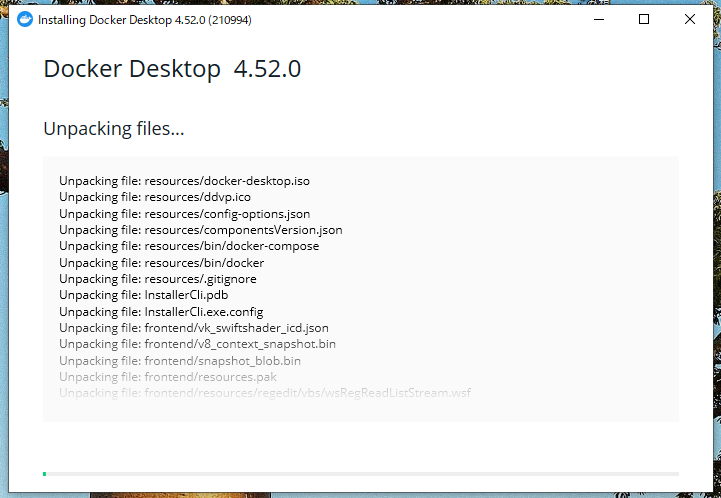The height and width of the screenshot is (498, 721).
Task: Close the Docker Desktop installer
Action: 690,19
